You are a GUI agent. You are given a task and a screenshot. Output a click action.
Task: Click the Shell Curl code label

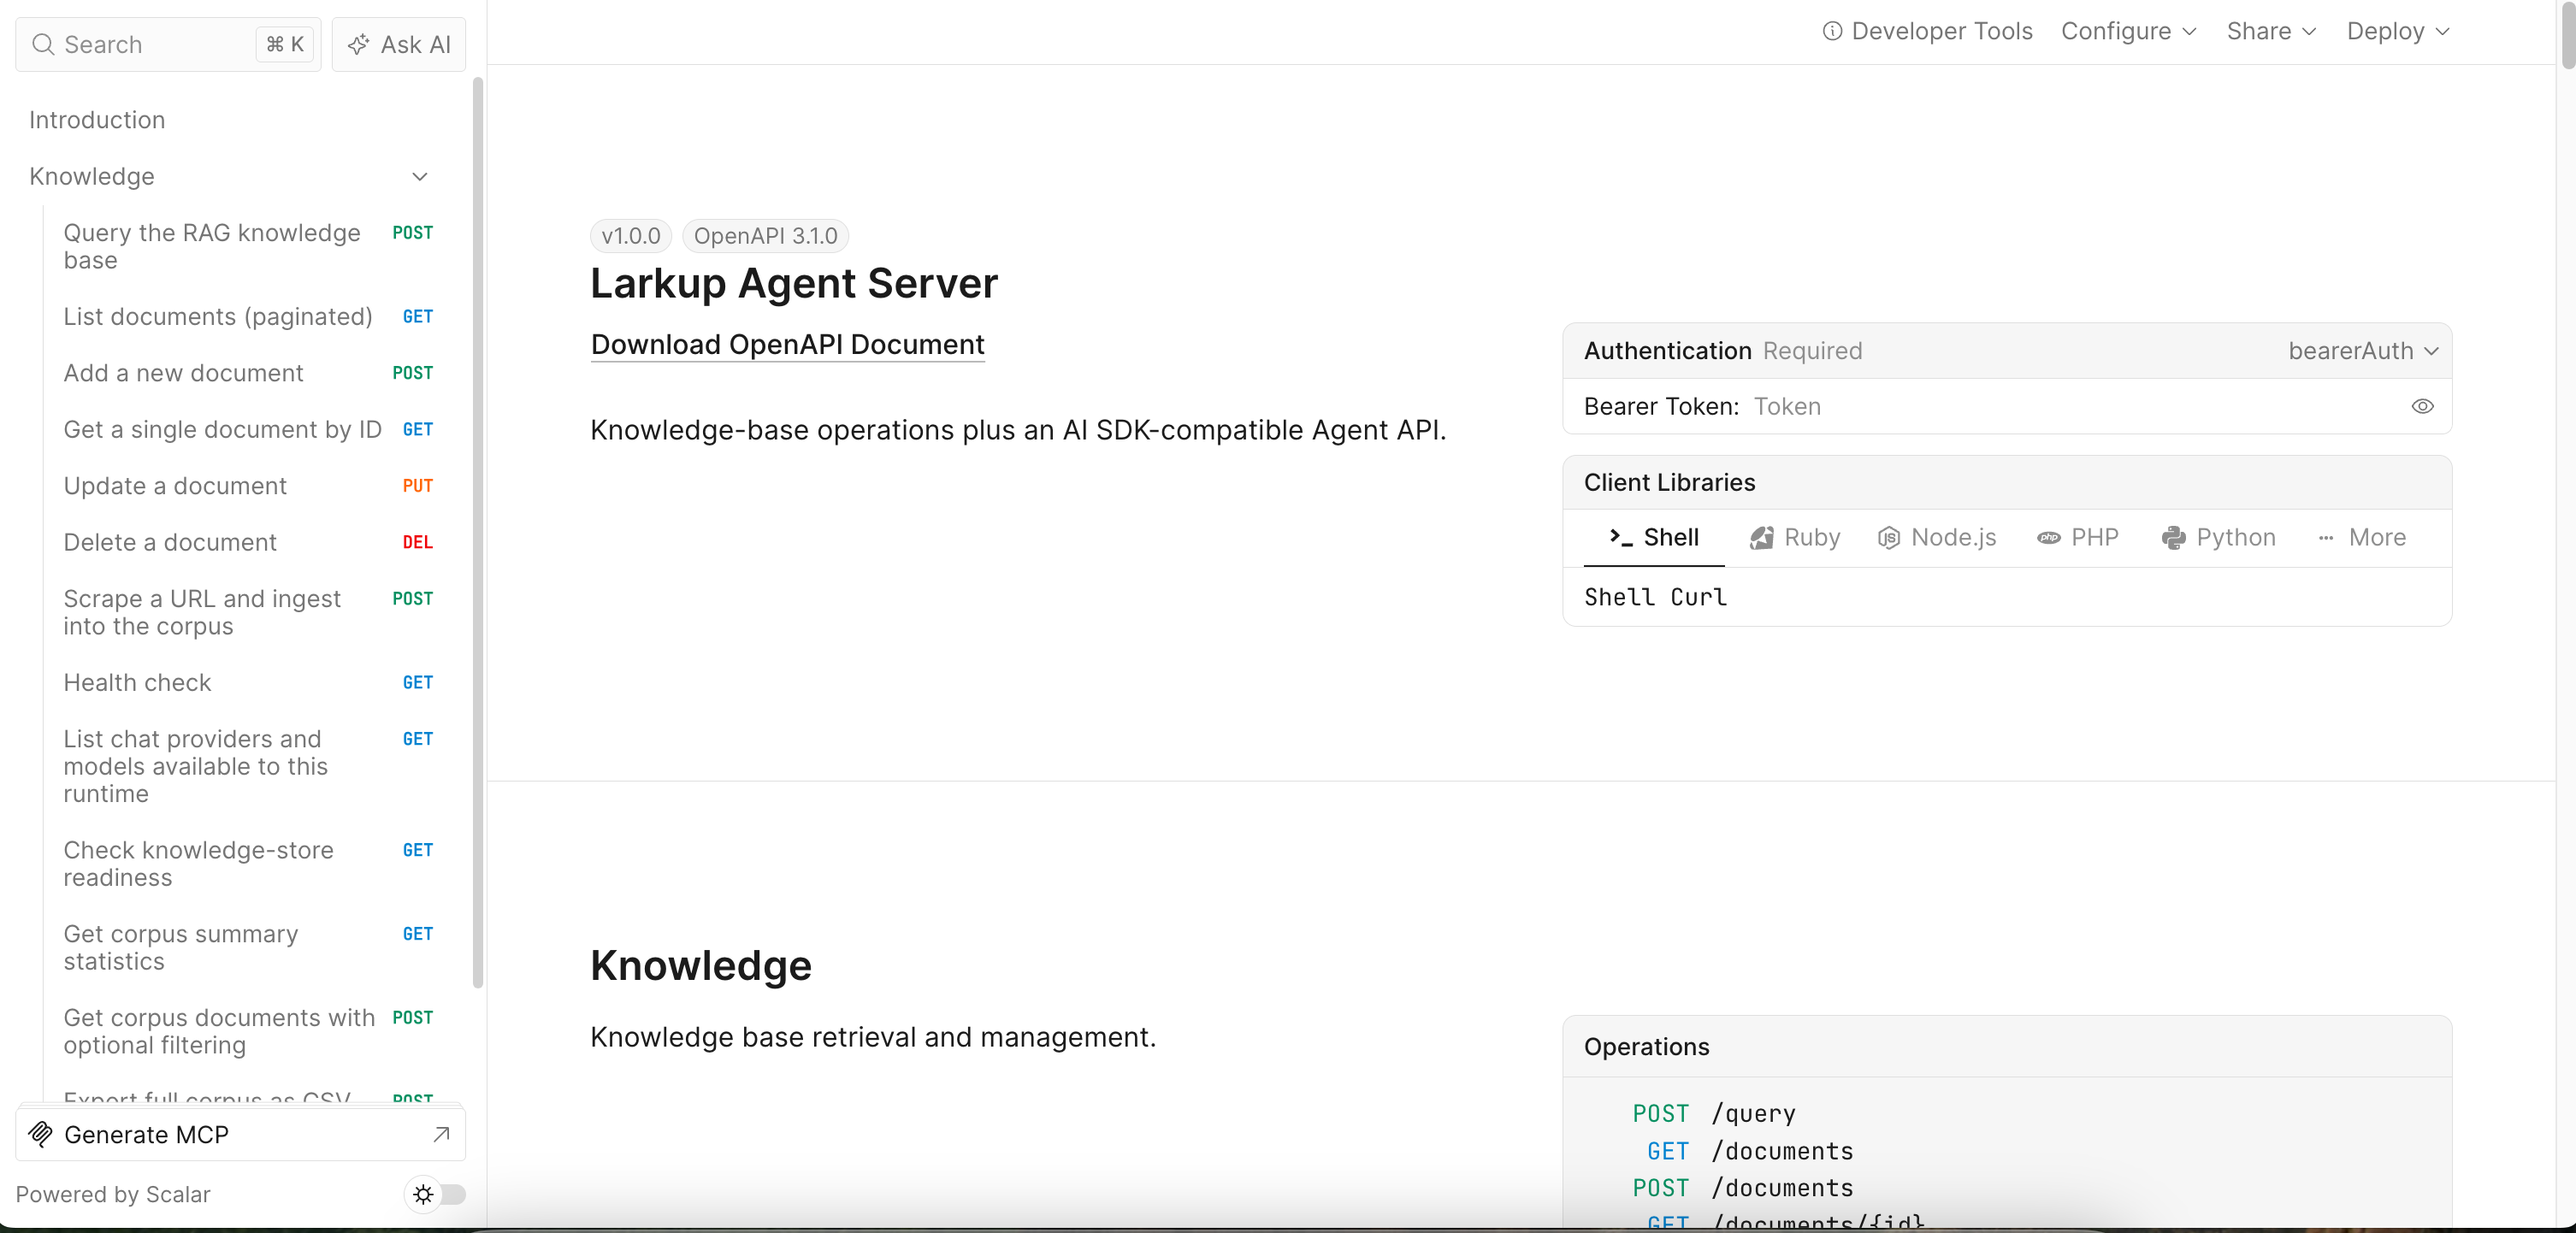1655,597
